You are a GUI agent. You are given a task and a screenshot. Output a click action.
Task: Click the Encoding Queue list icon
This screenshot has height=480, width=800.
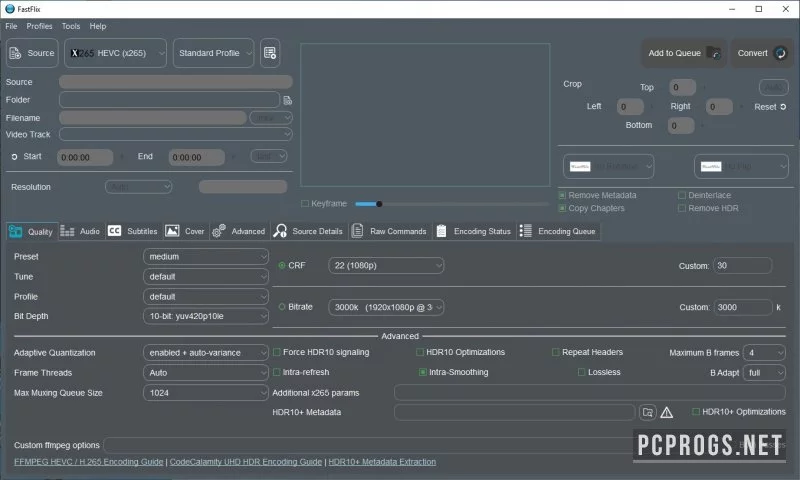526,231
